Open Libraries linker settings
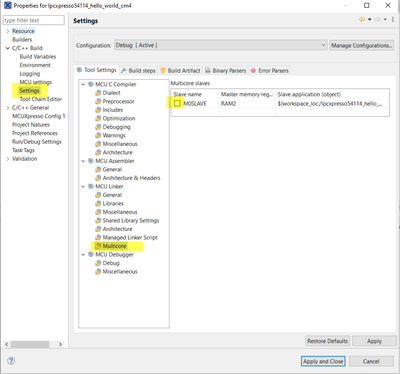This screenshot has width=400, height=374. [x=113, y=203]
